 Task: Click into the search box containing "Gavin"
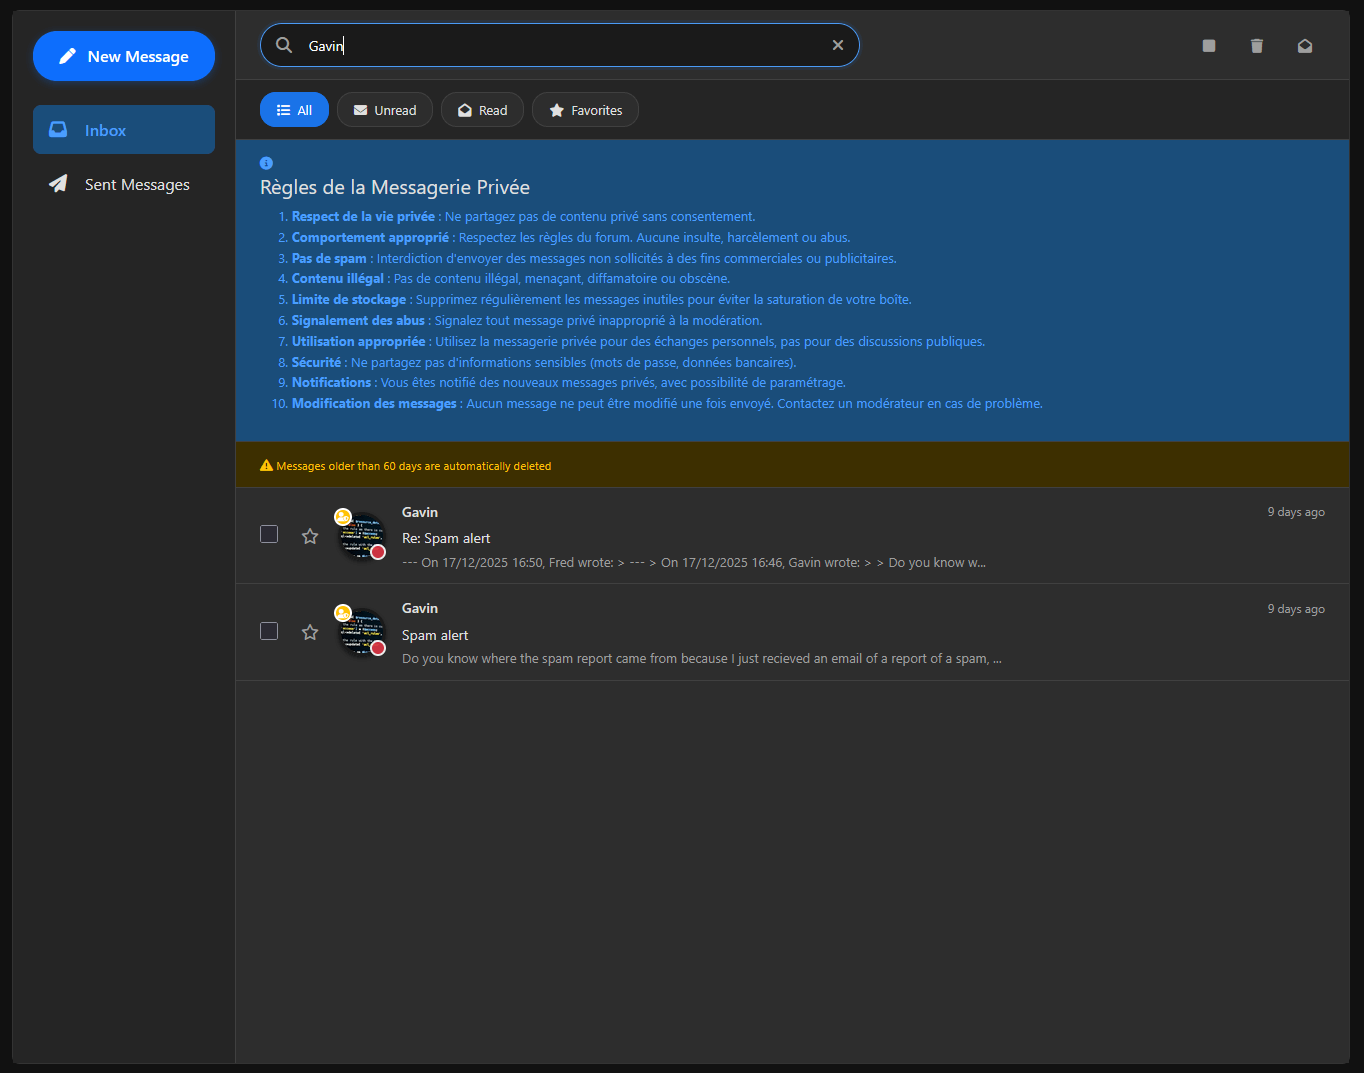click(560, 46)
